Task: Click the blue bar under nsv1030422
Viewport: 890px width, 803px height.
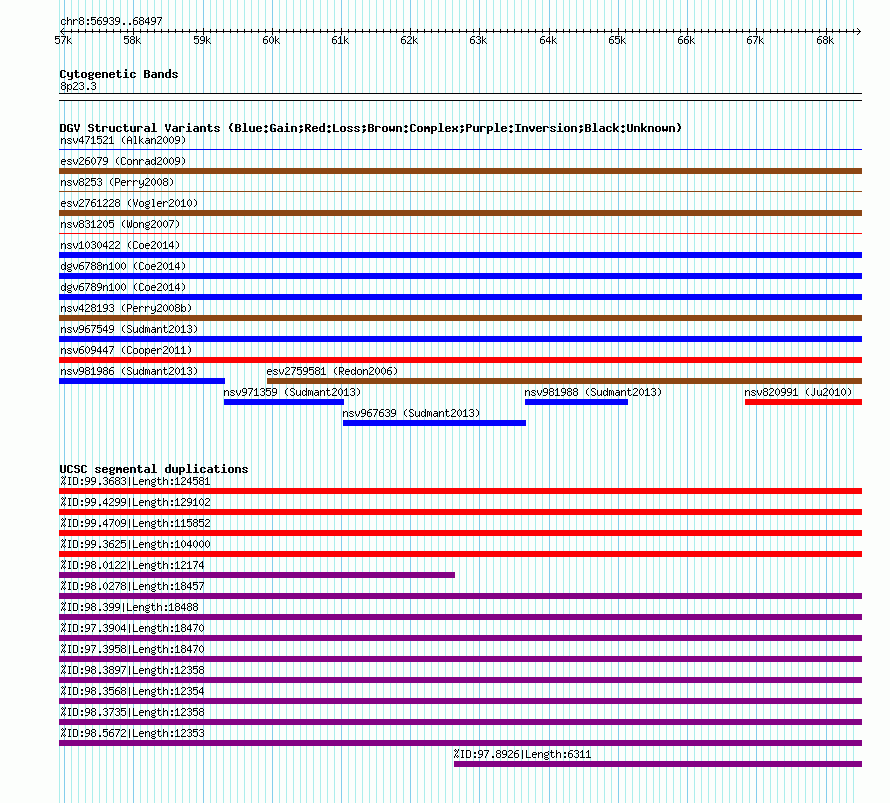Action: (460, 255)
